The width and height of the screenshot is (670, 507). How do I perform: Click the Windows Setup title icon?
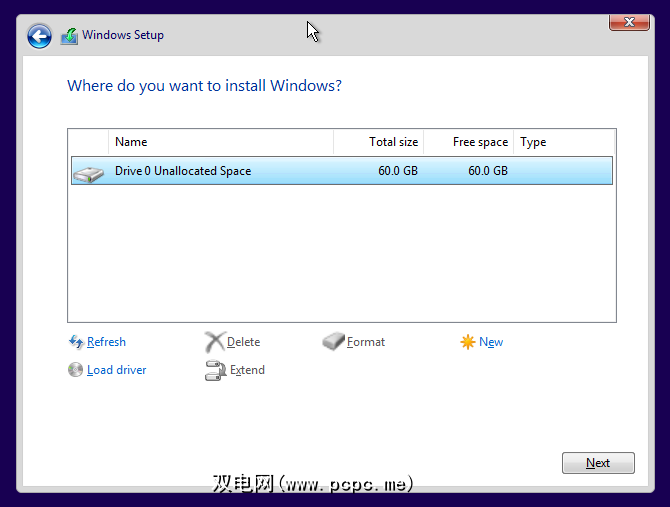69,36
